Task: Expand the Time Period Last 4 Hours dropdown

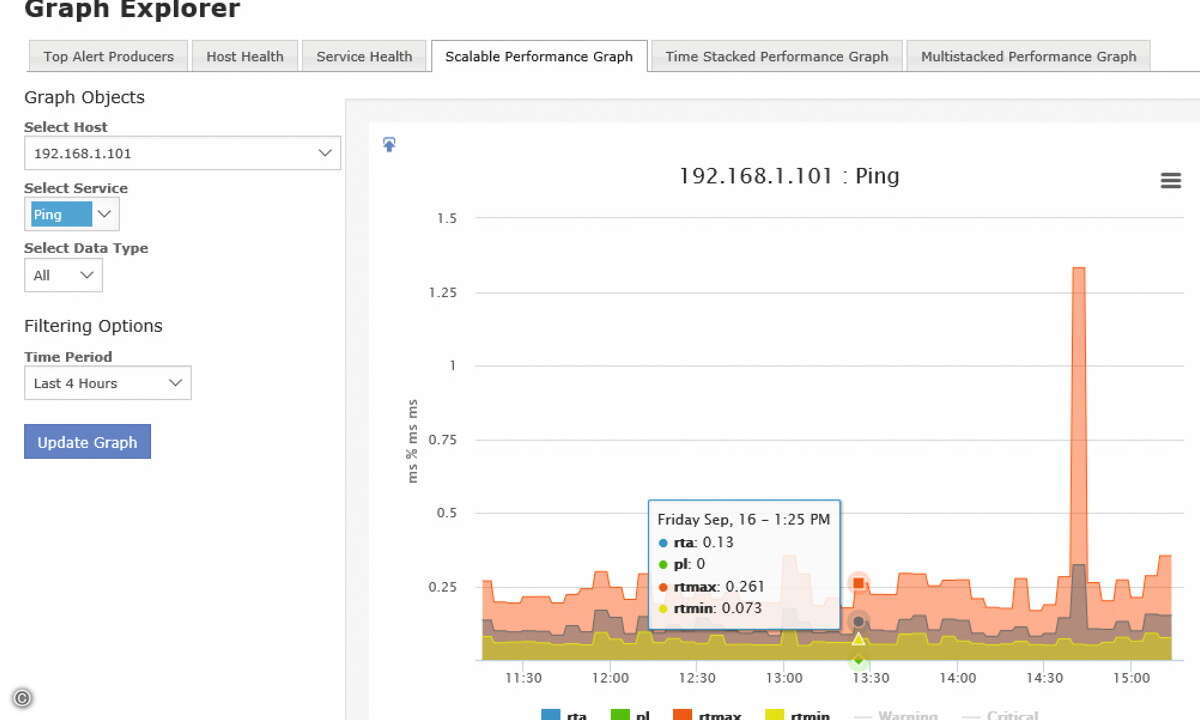Action: pos(107,383)
